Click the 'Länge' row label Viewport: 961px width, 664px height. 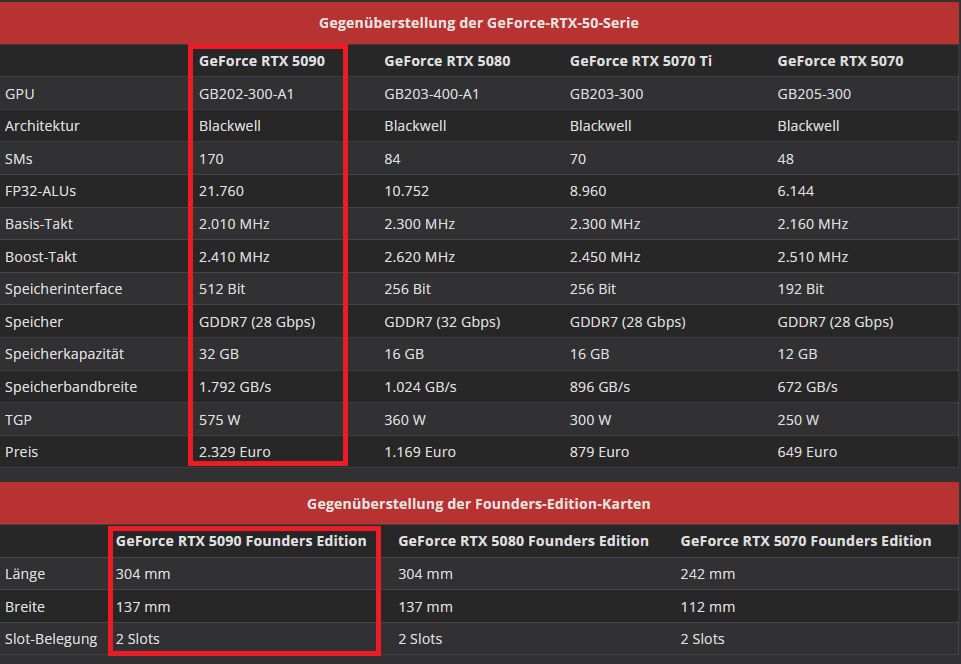coord(25,574)
